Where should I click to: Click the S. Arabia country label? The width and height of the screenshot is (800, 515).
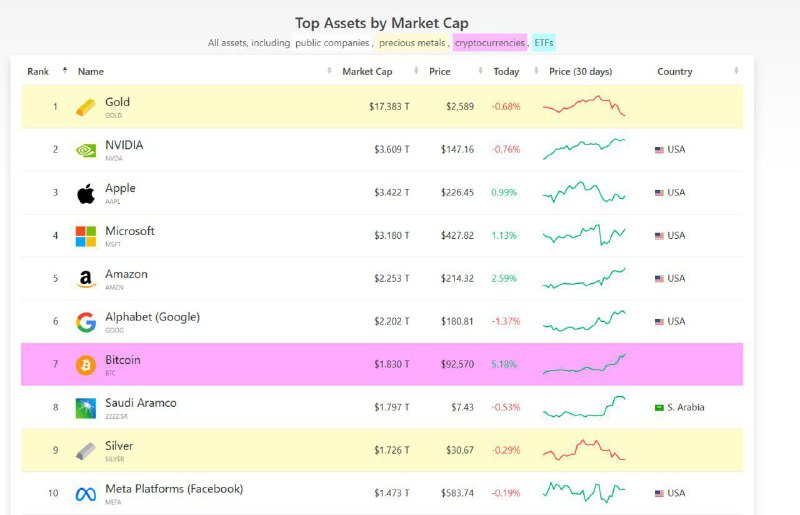click(x=686, y=407)
